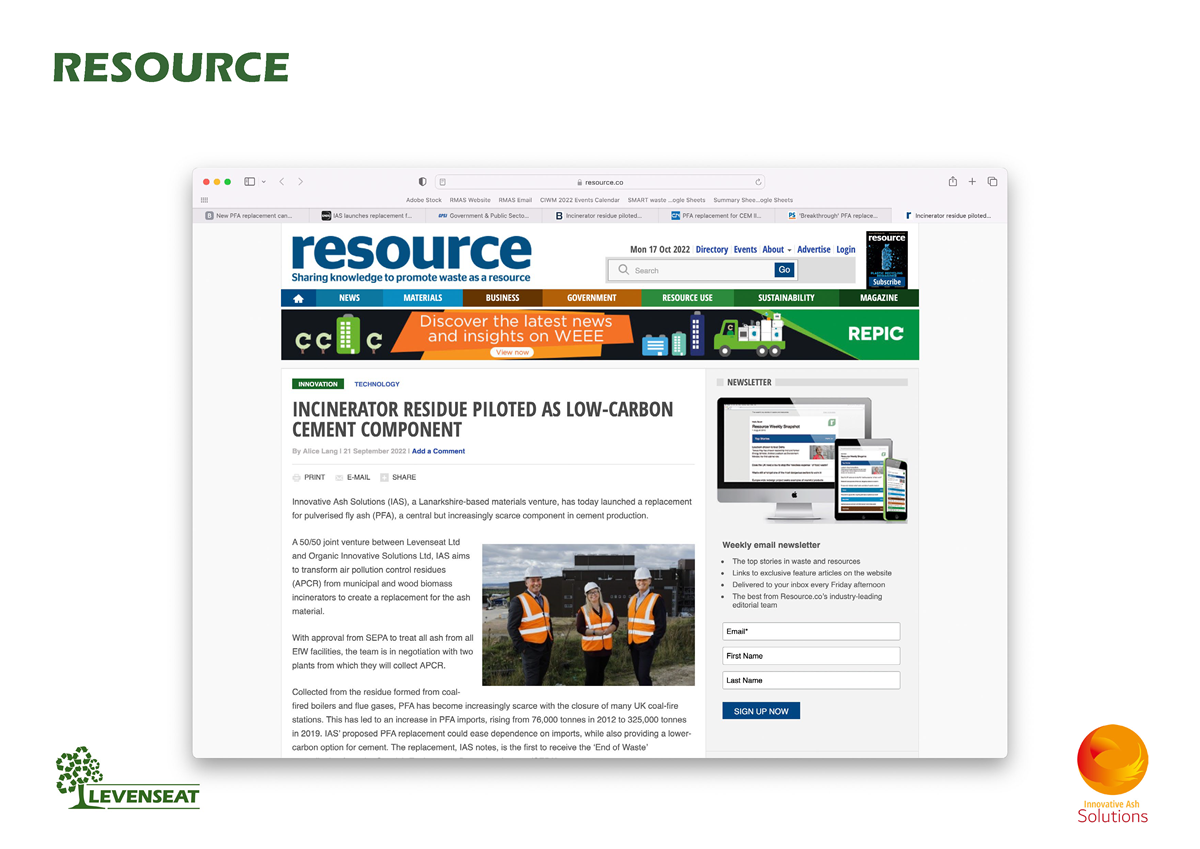Add a new tab with the plus icon

(972, 182)
